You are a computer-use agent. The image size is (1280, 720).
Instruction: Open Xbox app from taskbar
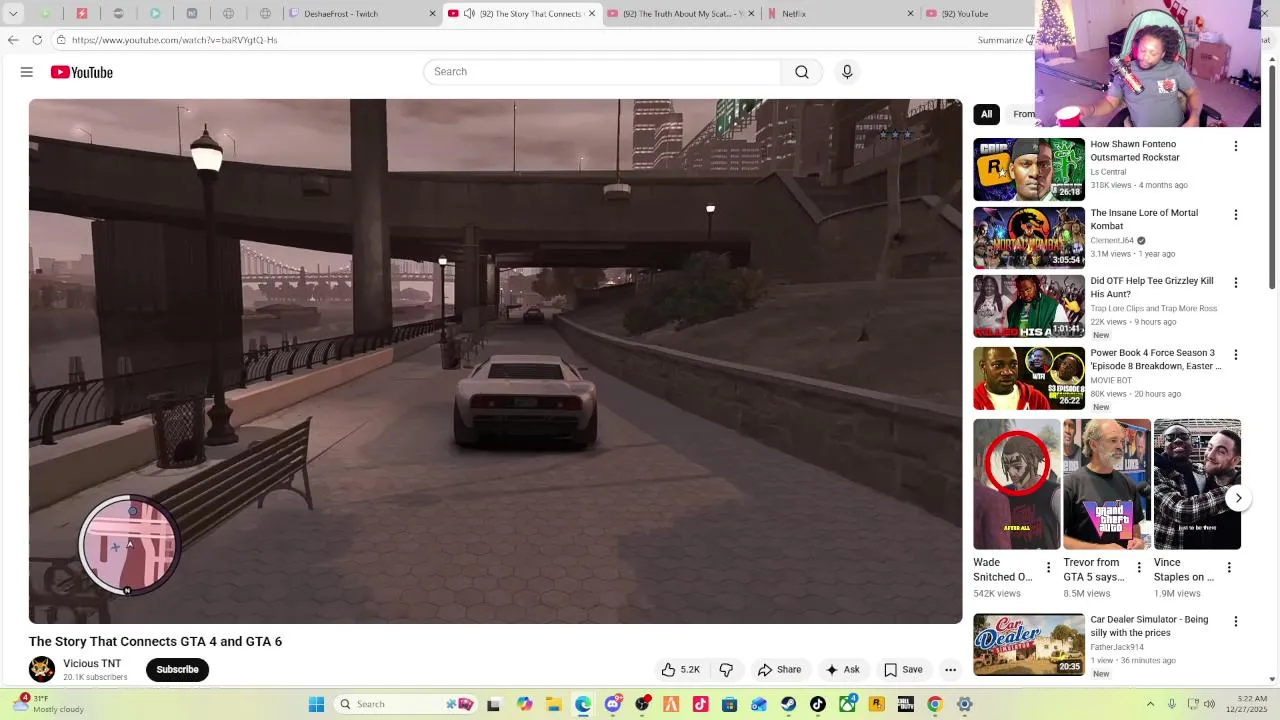[848, 704]
